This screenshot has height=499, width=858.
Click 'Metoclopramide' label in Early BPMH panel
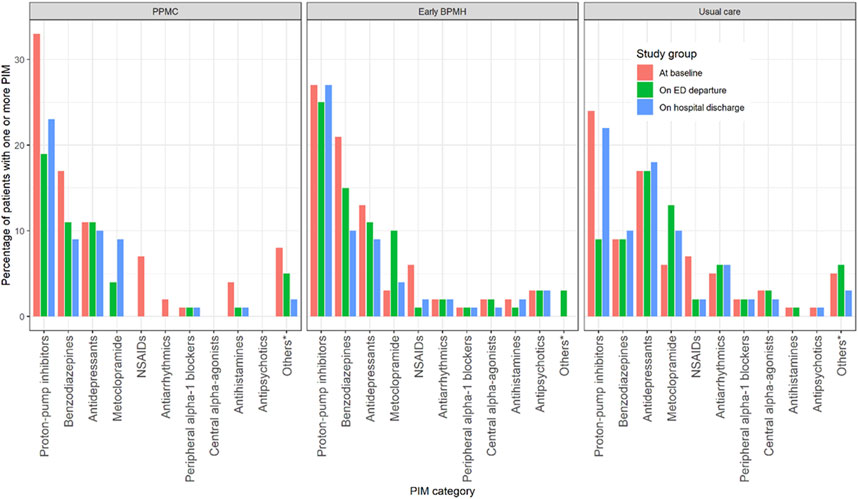tap(395, 378)
